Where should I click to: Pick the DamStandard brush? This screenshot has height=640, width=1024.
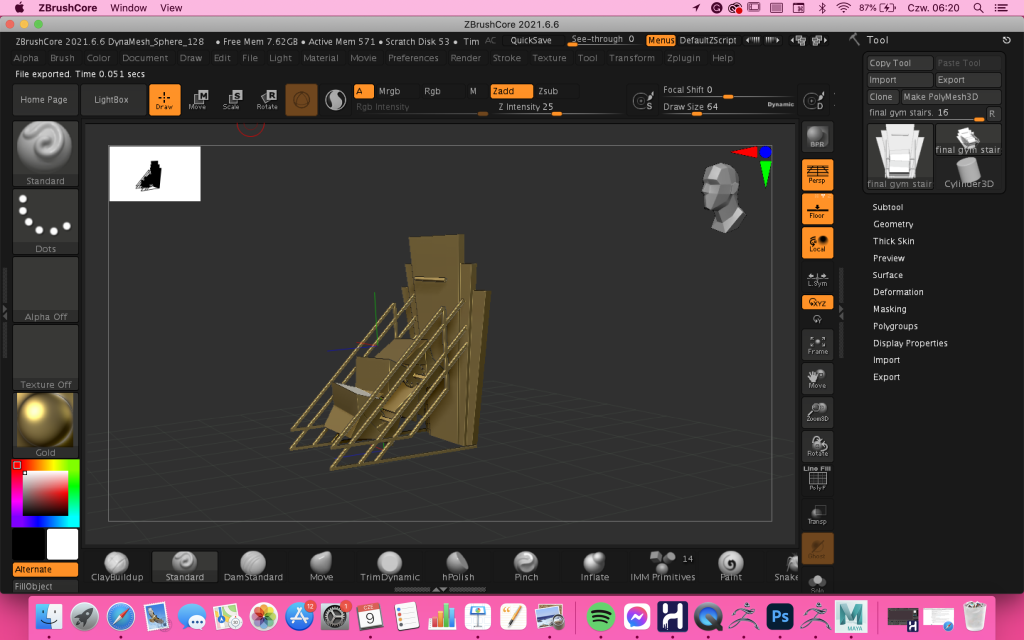coord(253,566)
